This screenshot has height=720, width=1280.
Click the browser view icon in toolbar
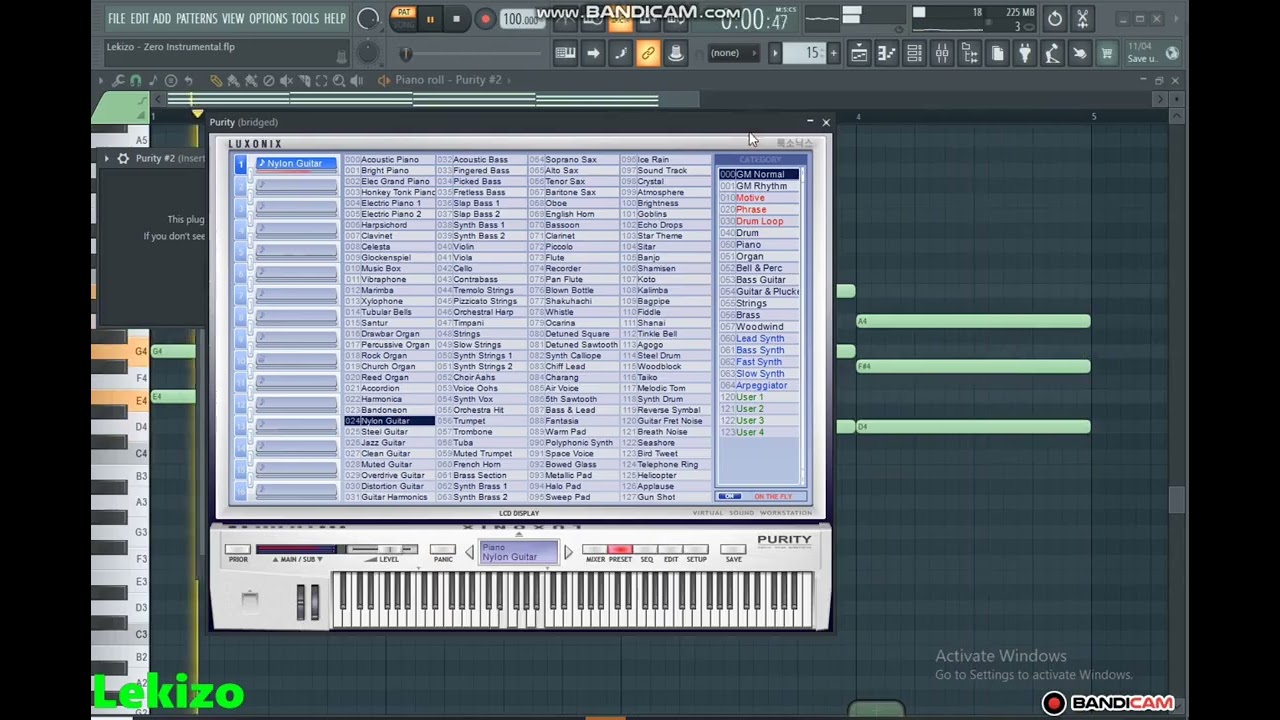[970, 54]
